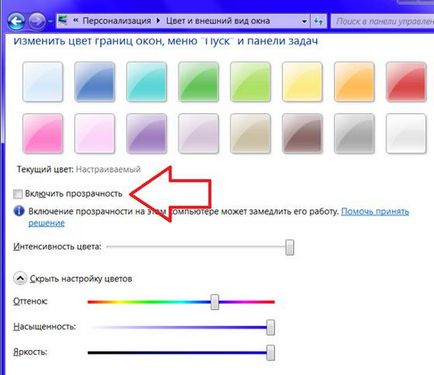This screenshot has width=434, height=375.
Task: Select the beige tan color swatch
Action: [251, 133]
